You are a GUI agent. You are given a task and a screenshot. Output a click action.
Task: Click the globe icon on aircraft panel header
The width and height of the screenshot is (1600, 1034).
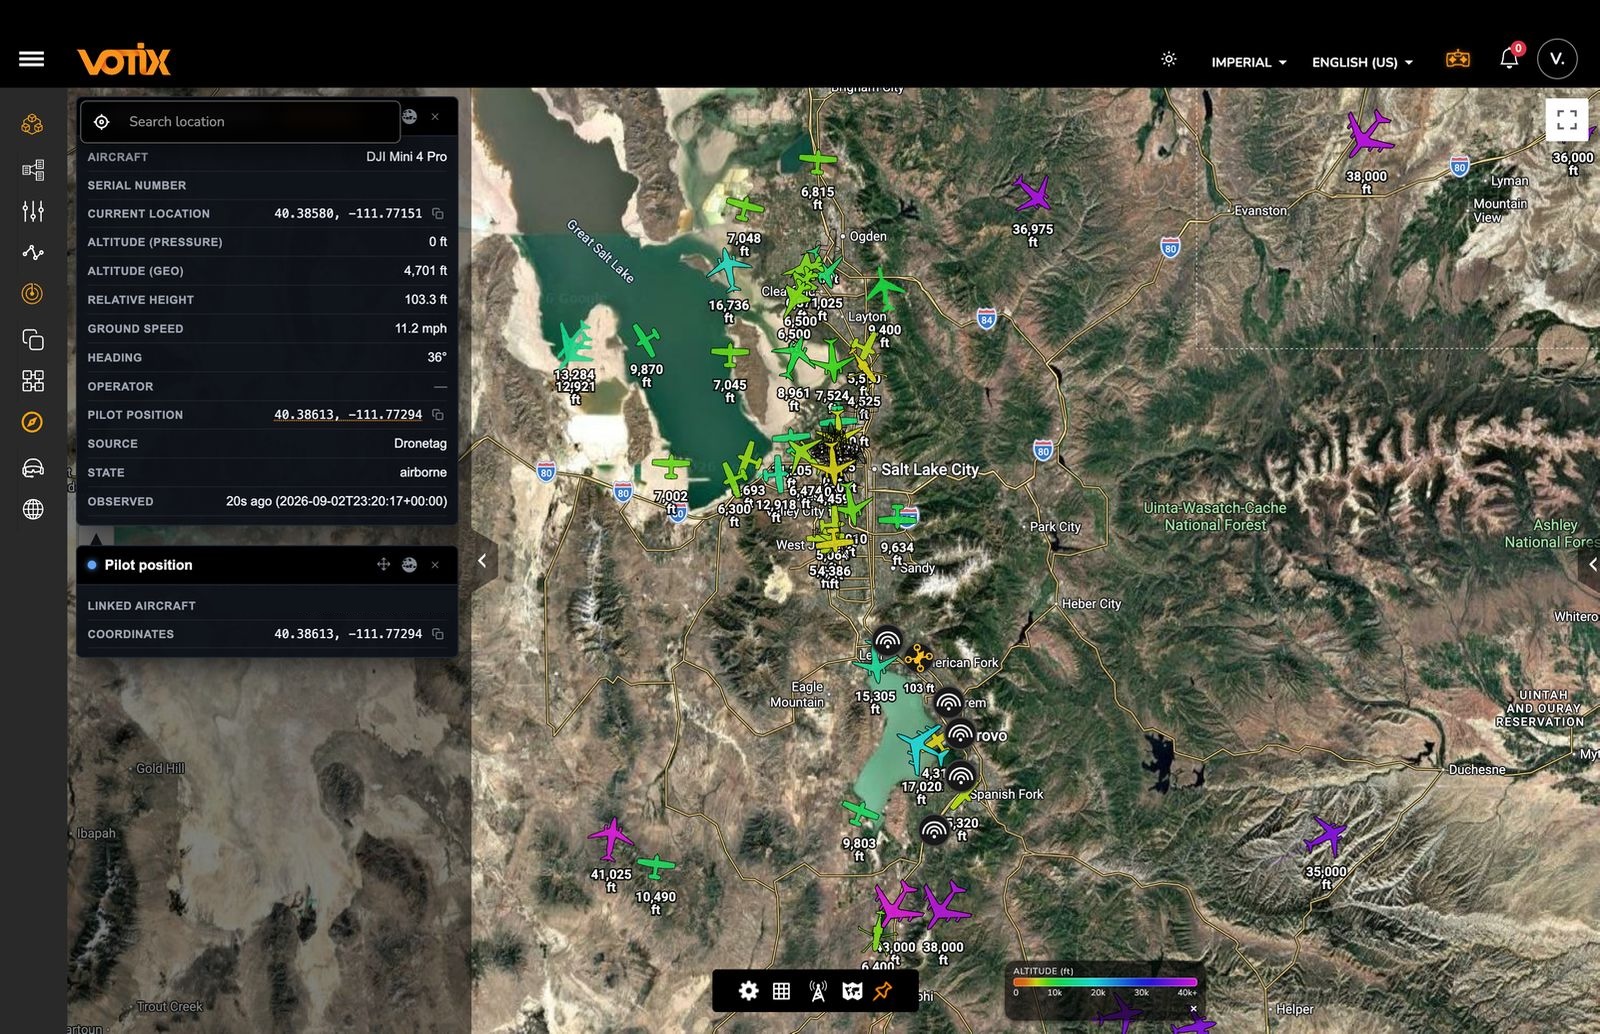(410, 117)
